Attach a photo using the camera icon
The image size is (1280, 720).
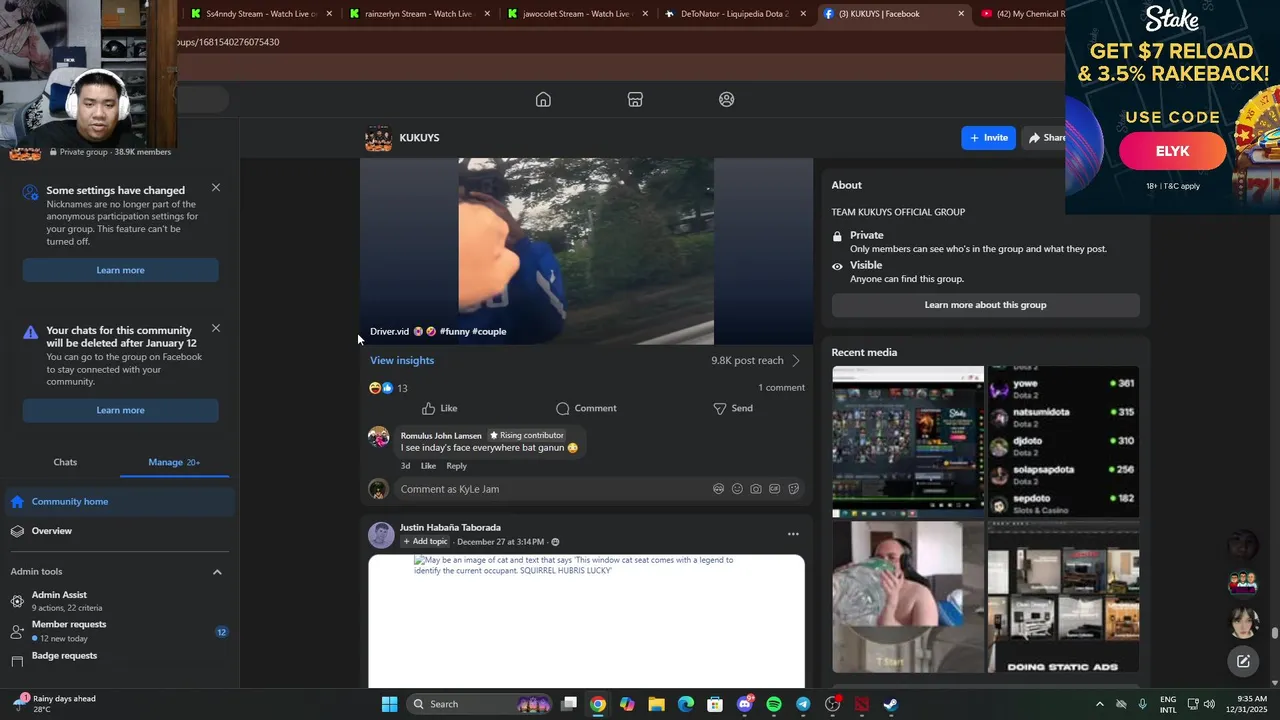[756, 489]
